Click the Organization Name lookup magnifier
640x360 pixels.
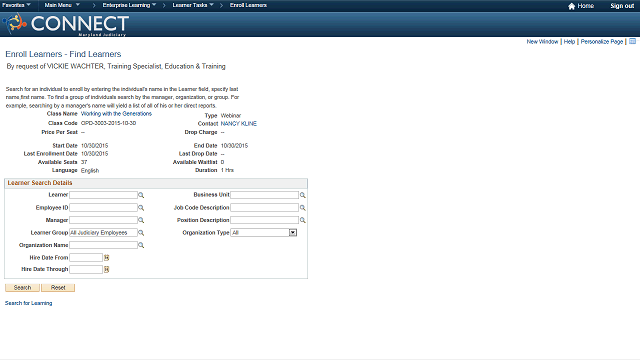click(x=141, y=245)
